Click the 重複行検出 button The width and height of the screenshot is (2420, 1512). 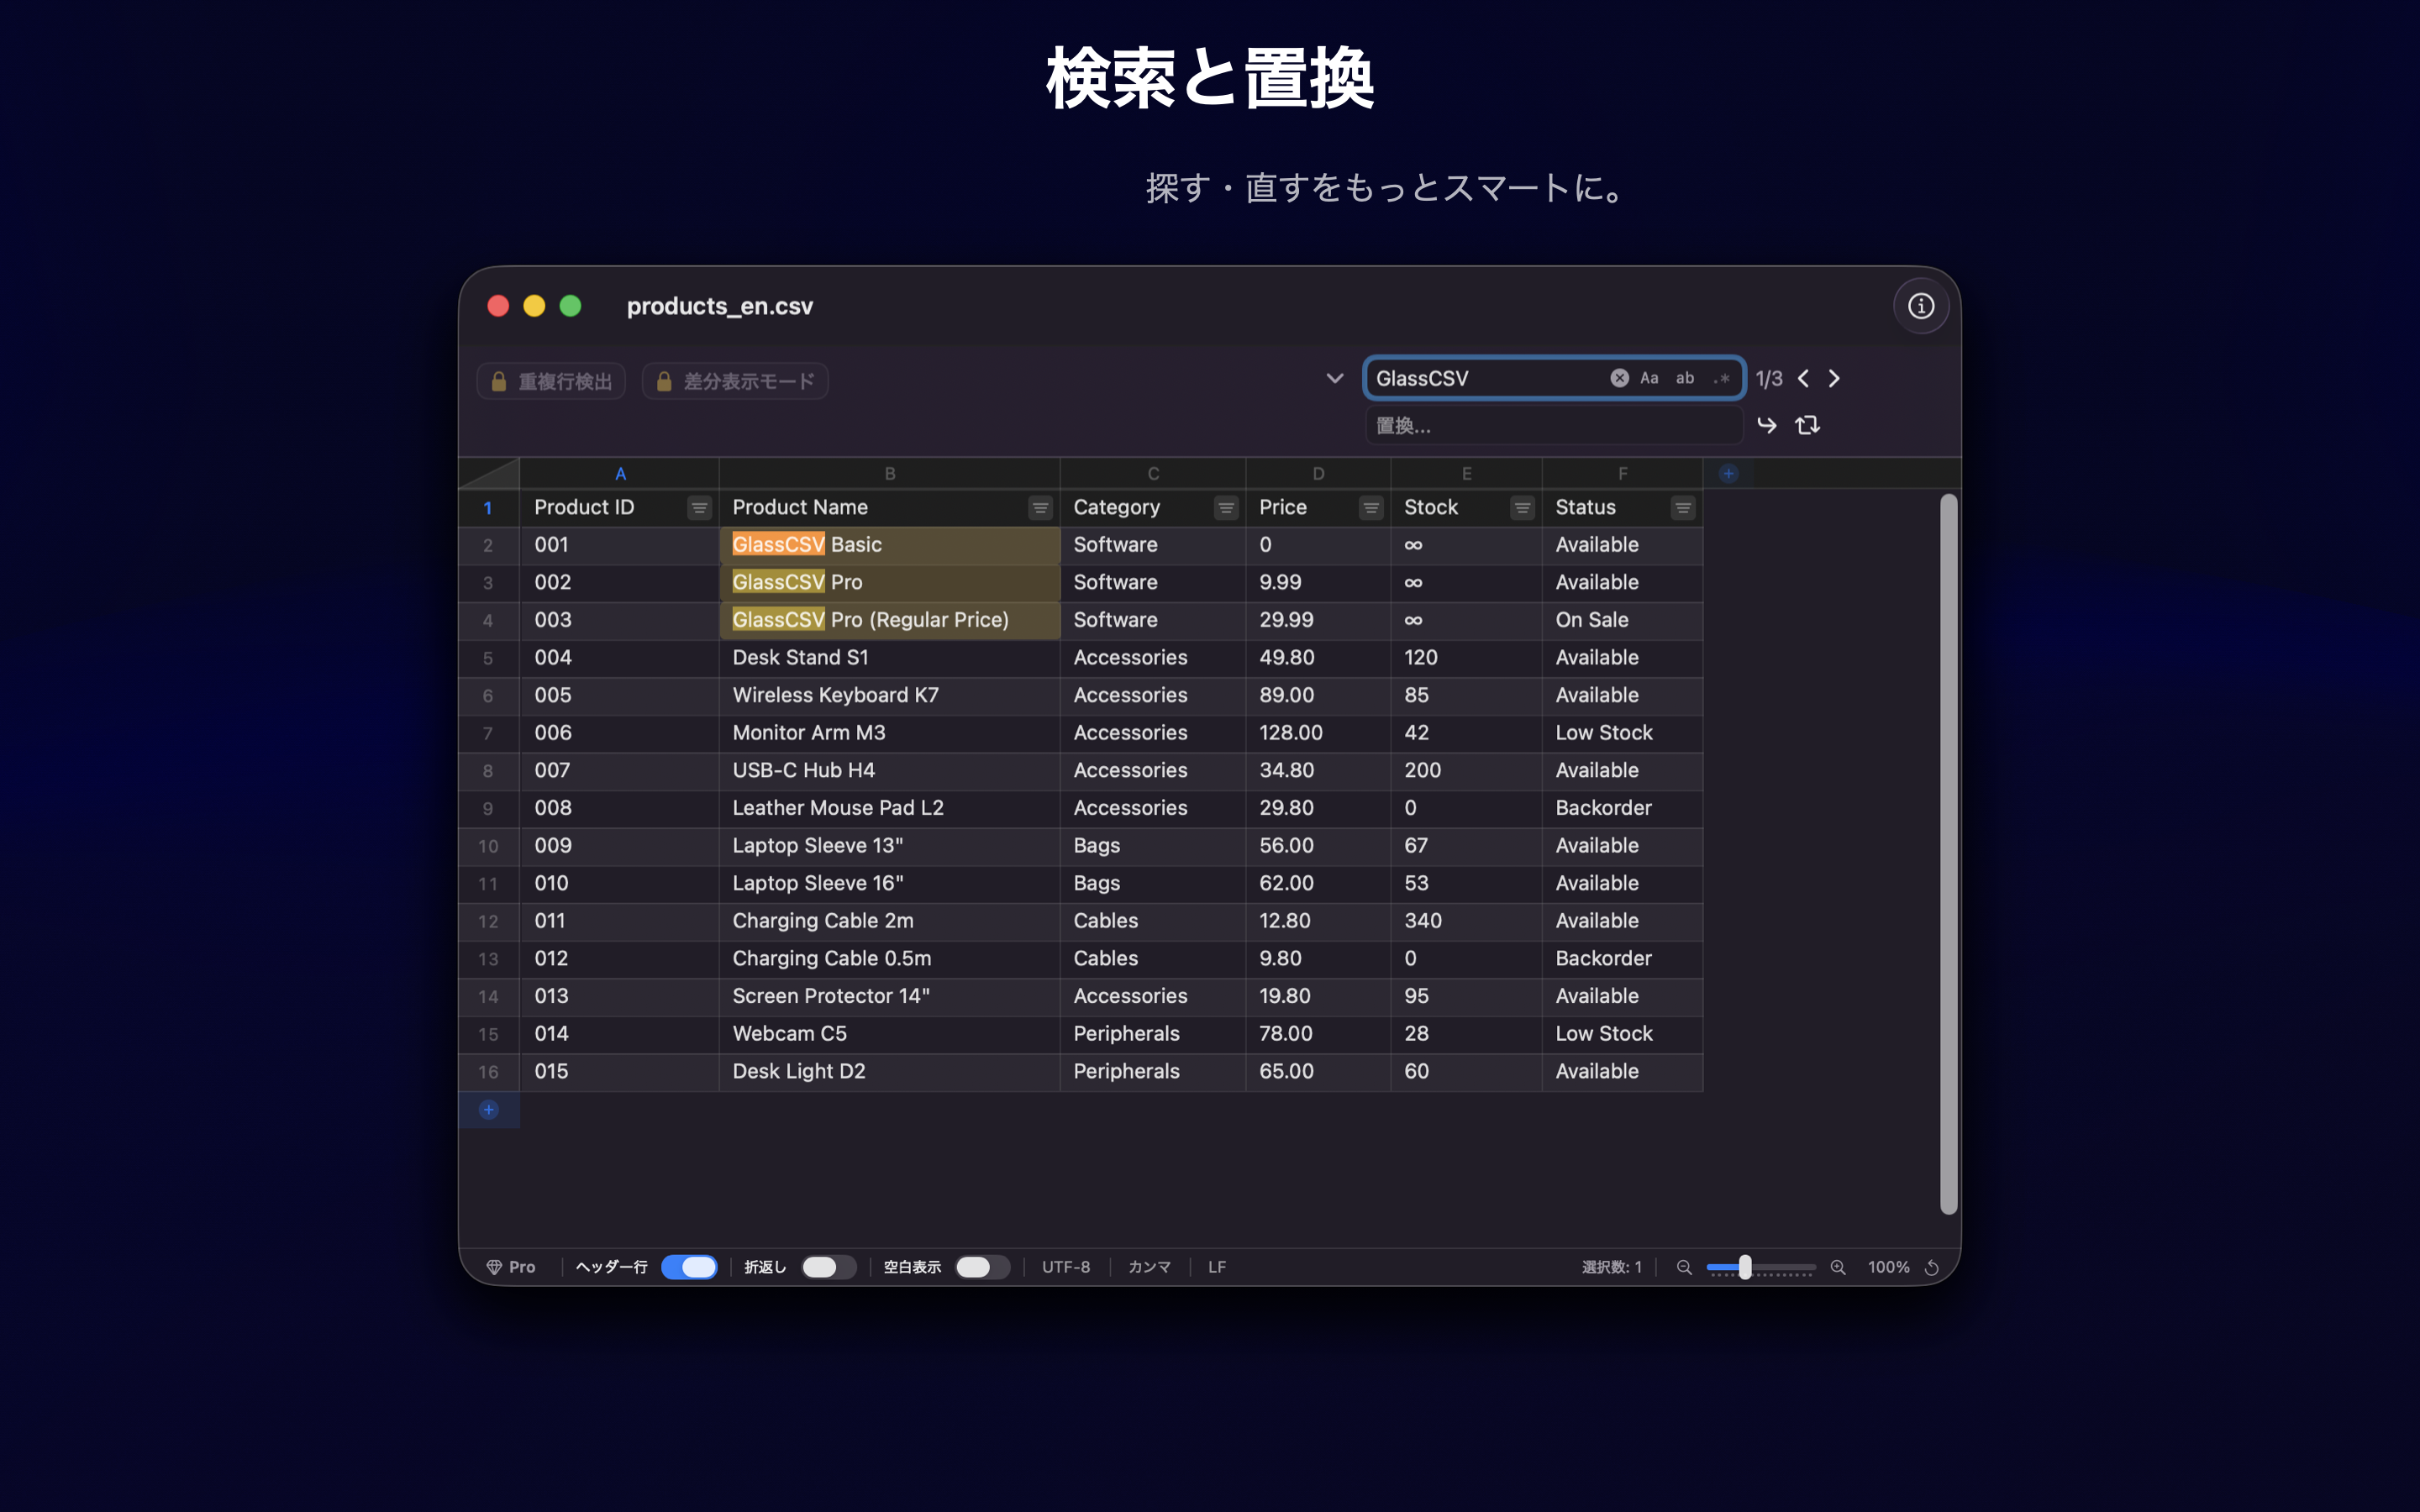(551, 381)
